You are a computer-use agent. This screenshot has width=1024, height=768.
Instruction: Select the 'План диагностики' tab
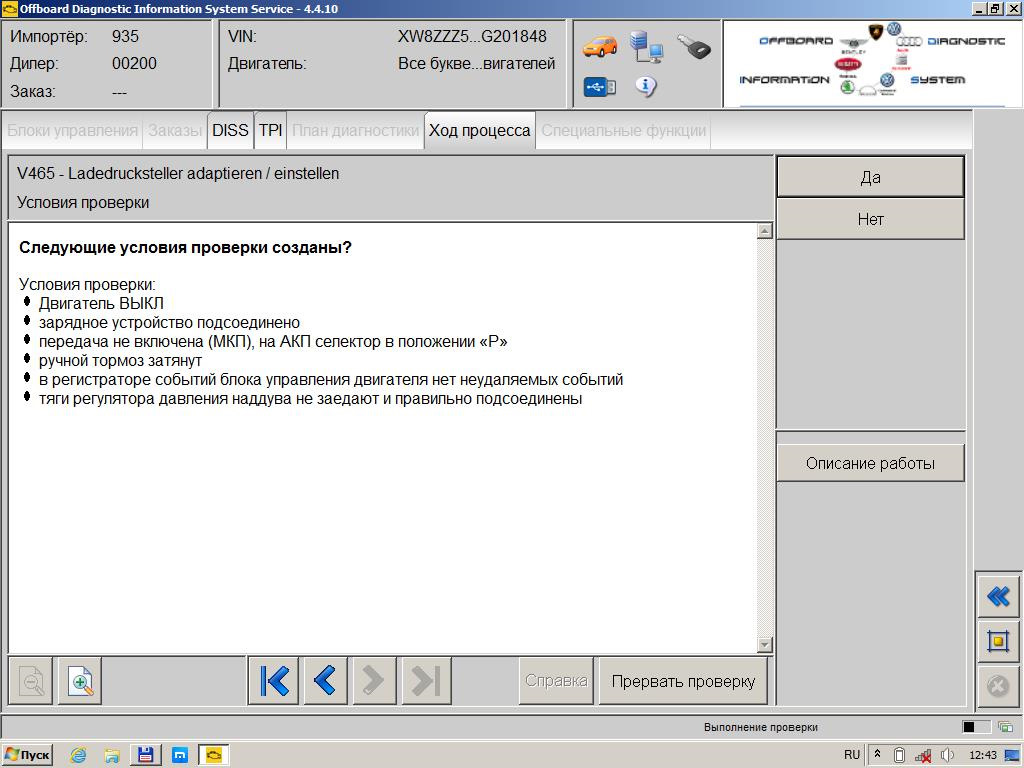pyautogui.click(x=355, y=131)
